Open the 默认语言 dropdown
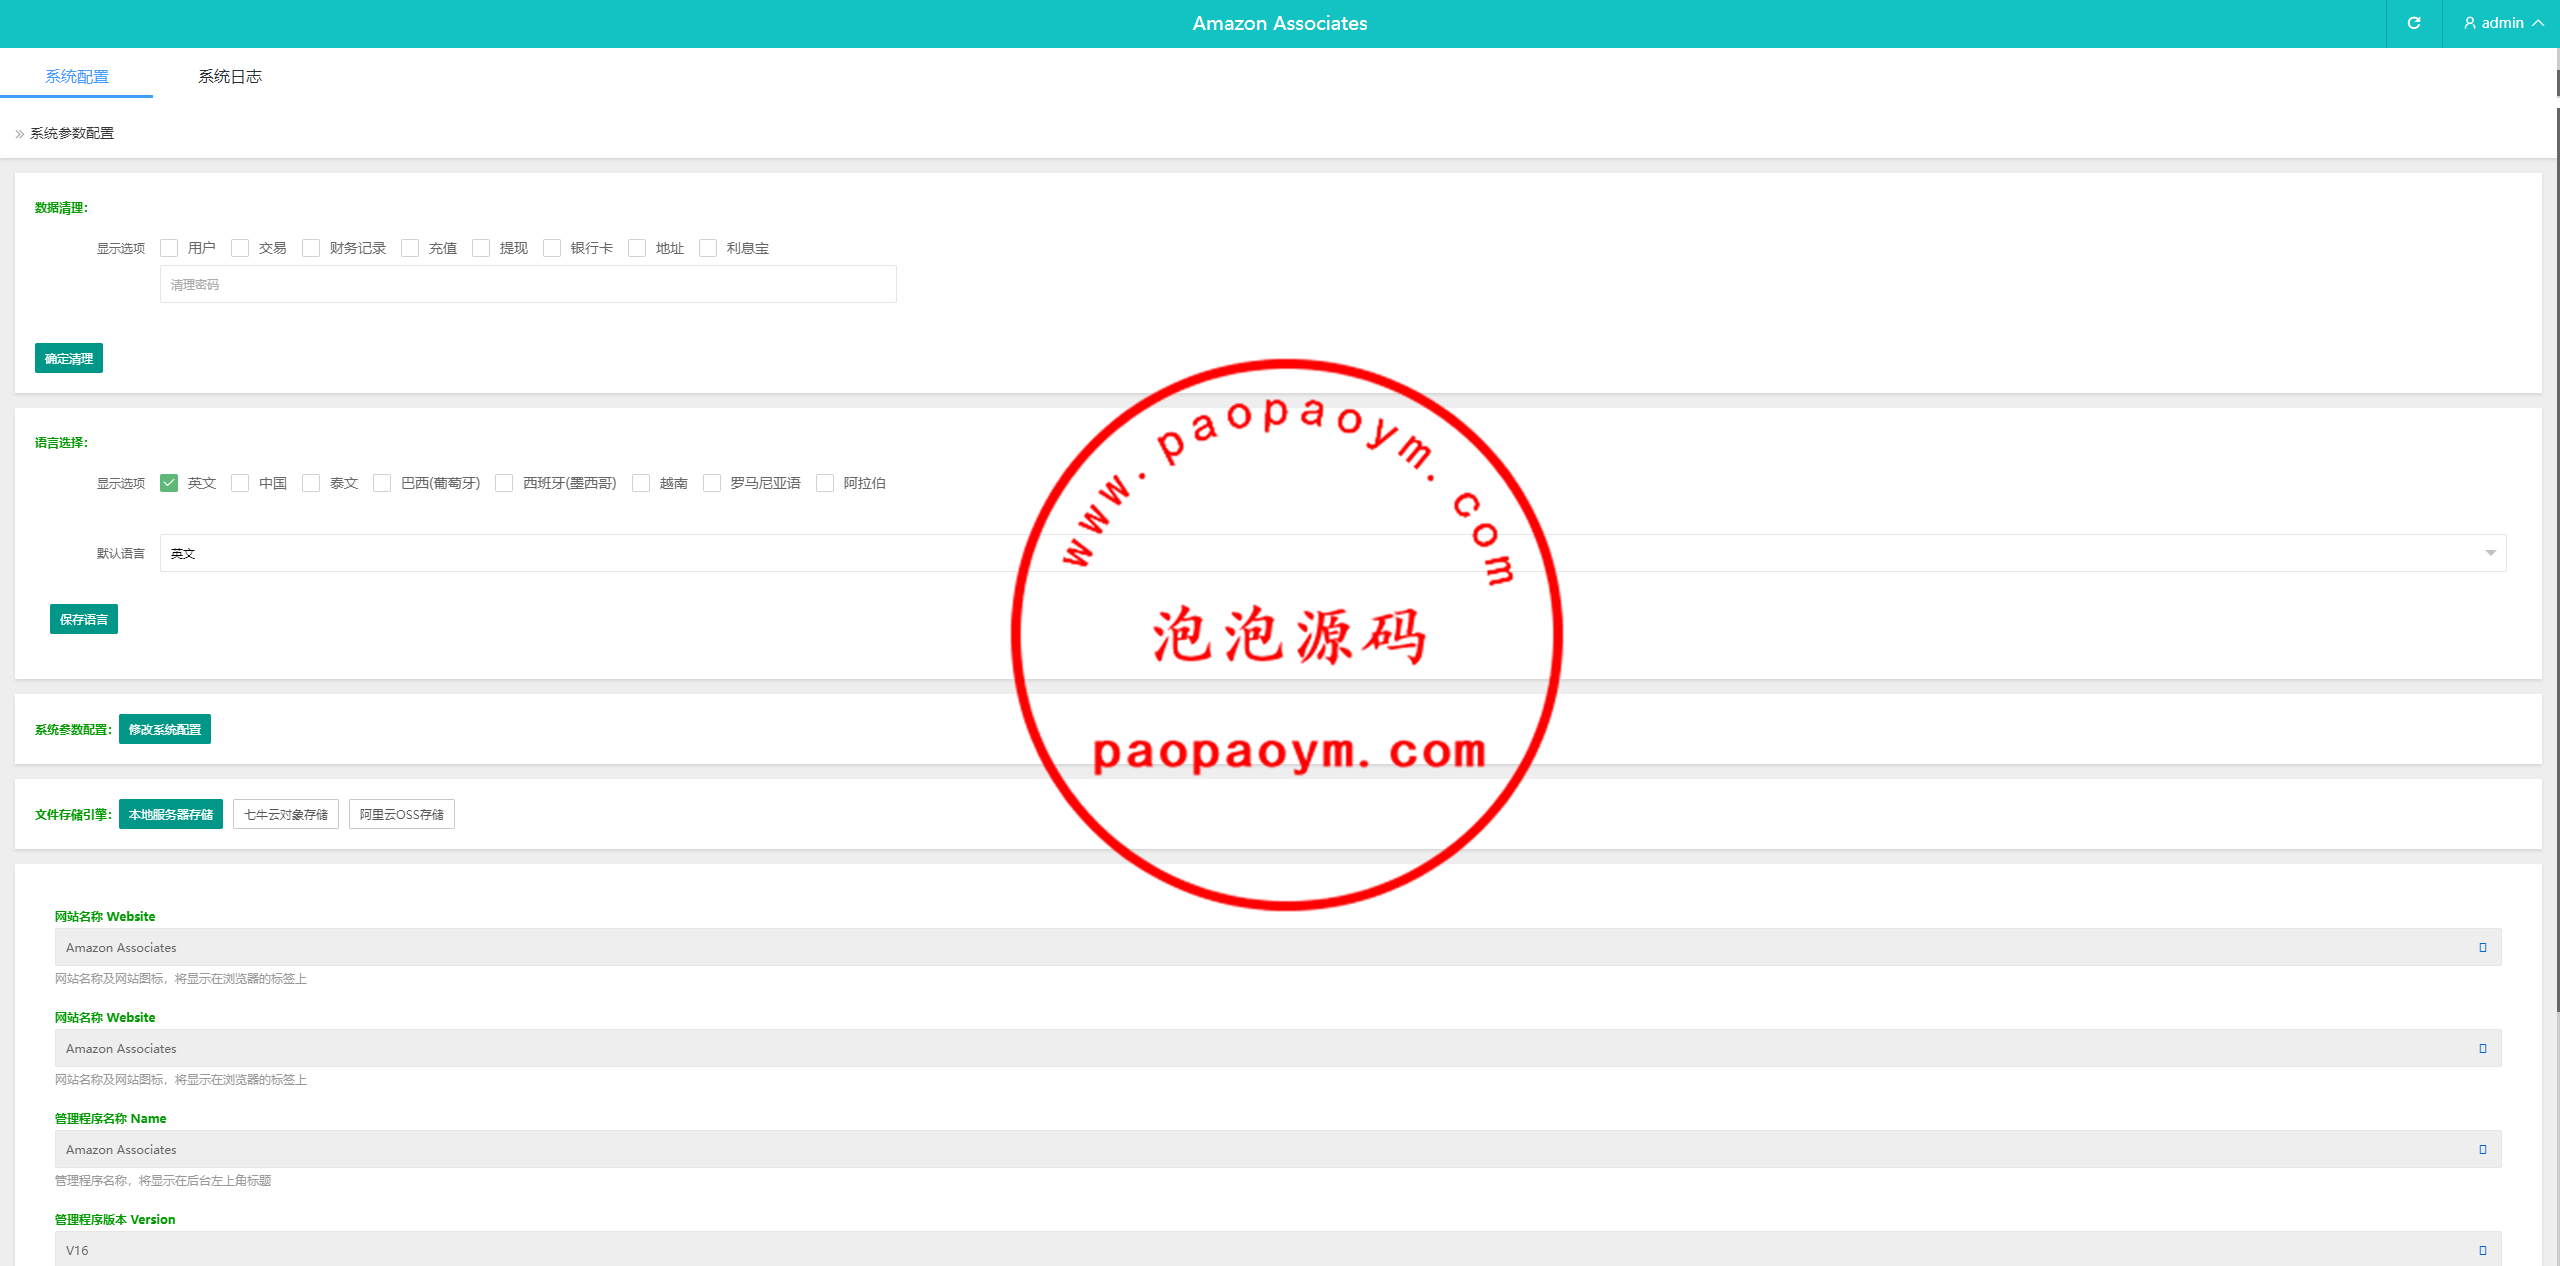2560x1266 pixels. (1333, 553)
